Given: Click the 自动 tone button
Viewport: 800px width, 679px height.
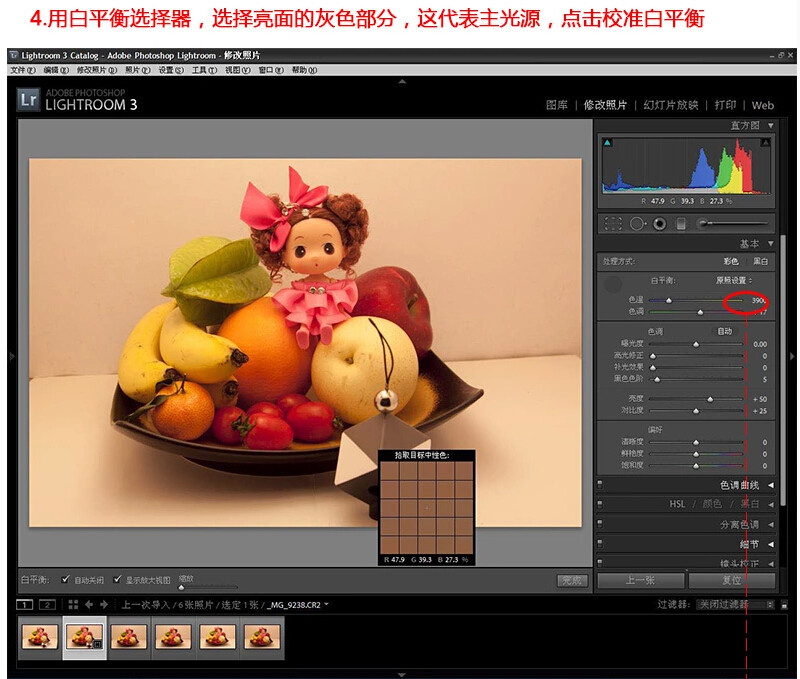Looking at the screenshot, I should 724,331.
